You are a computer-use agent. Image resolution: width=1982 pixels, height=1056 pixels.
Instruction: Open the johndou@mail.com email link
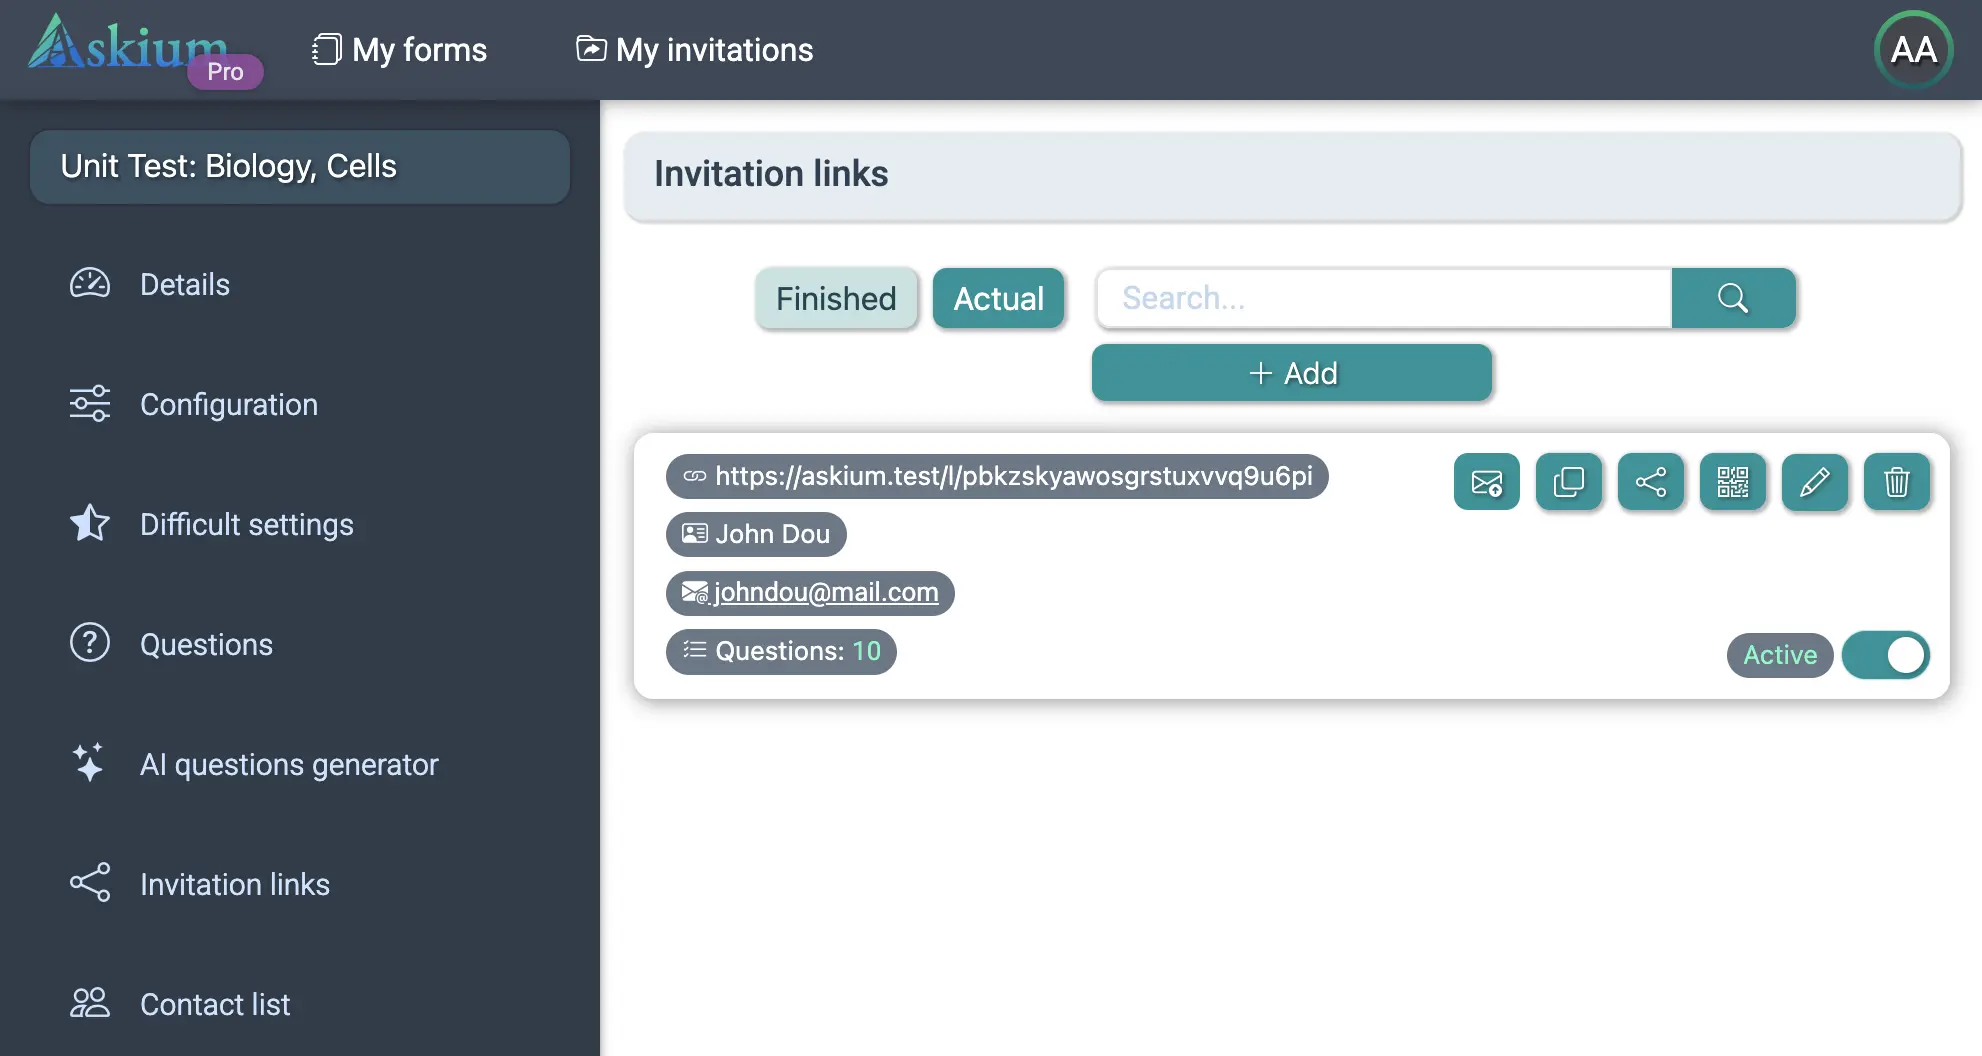(825, 593)
